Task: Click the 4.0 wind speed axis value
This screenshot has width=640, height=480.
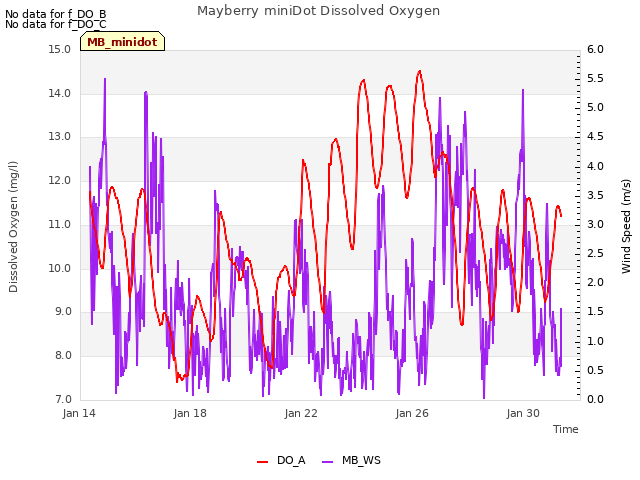Action: click(x=595, y=166)
